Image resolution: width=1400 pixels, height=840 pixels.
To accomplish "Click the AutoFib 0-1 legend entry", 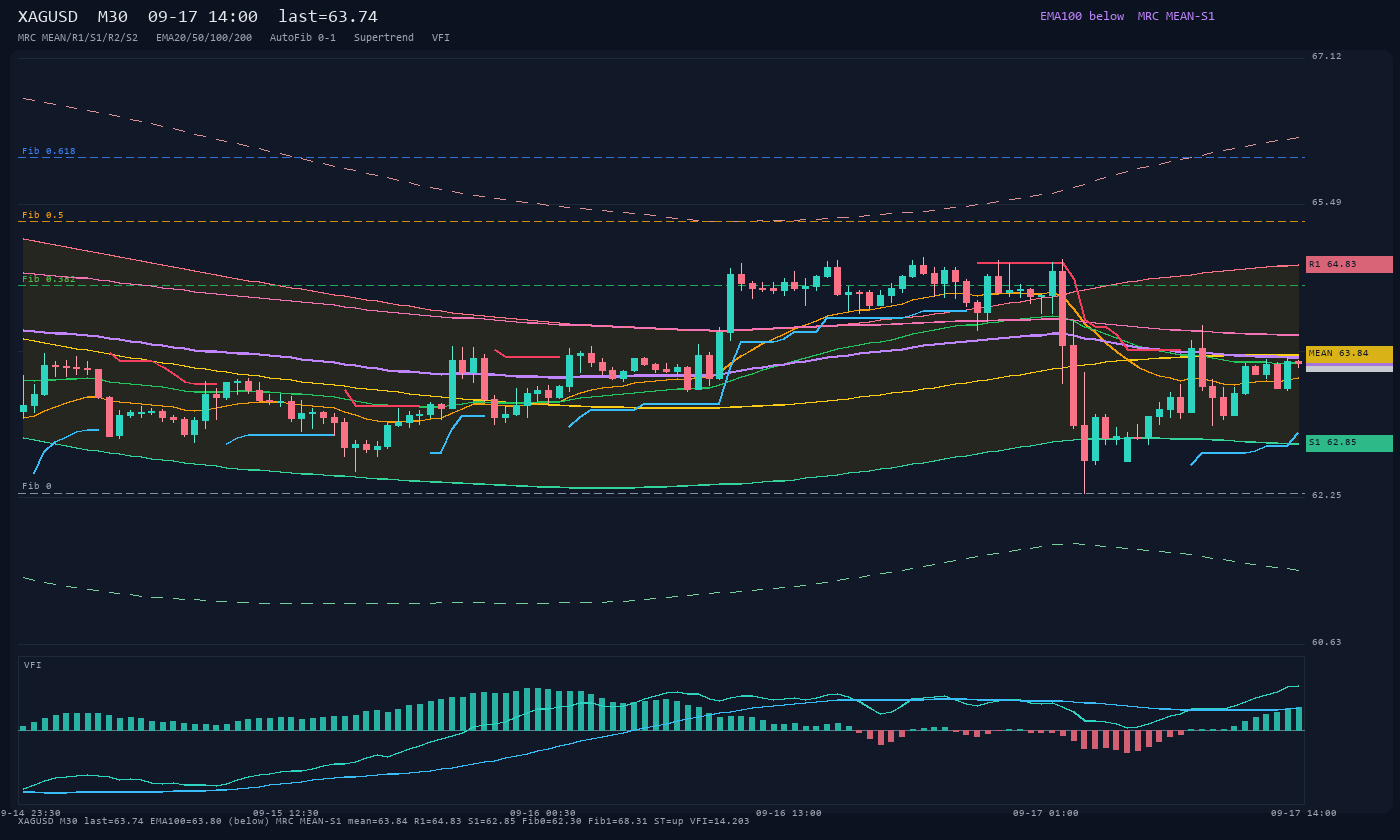I will (303, 38).
